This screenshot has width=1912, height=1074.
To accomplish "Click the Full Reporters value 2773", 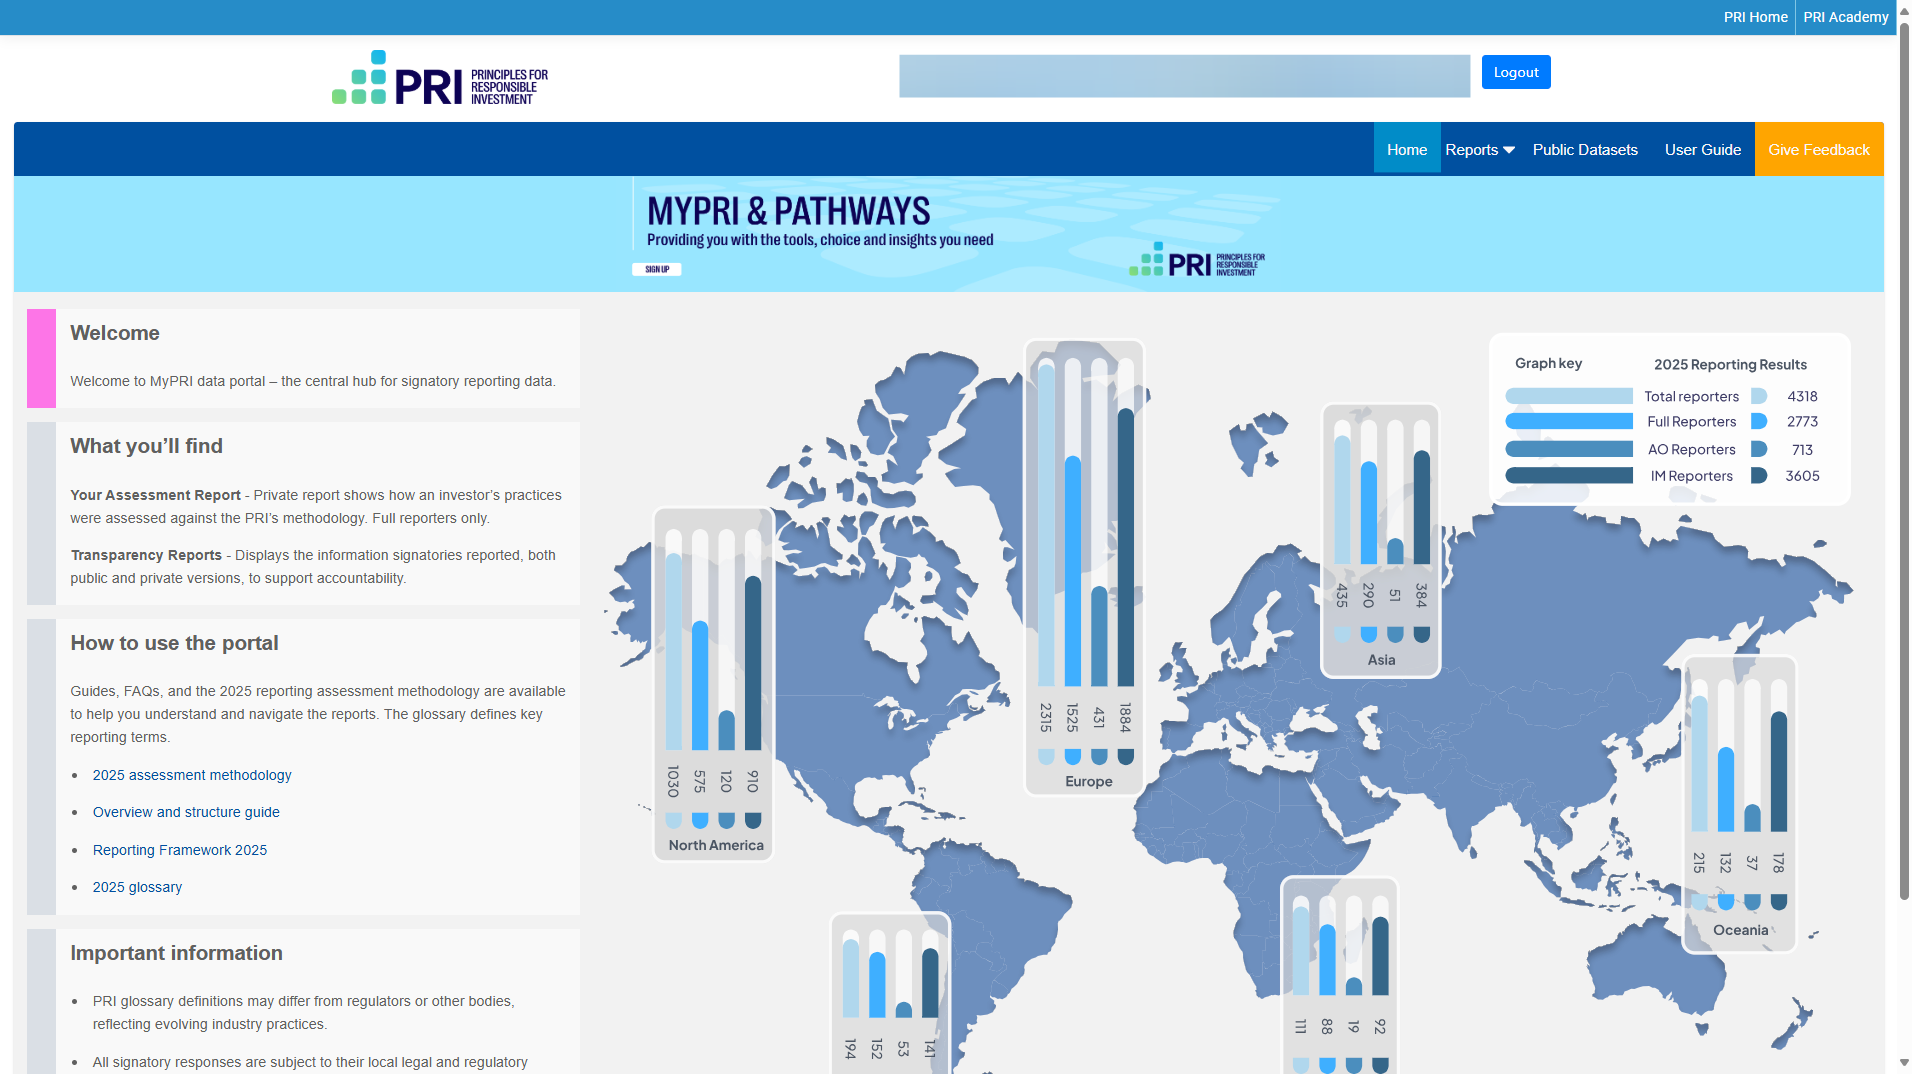I will click(x=1803, y=422).
